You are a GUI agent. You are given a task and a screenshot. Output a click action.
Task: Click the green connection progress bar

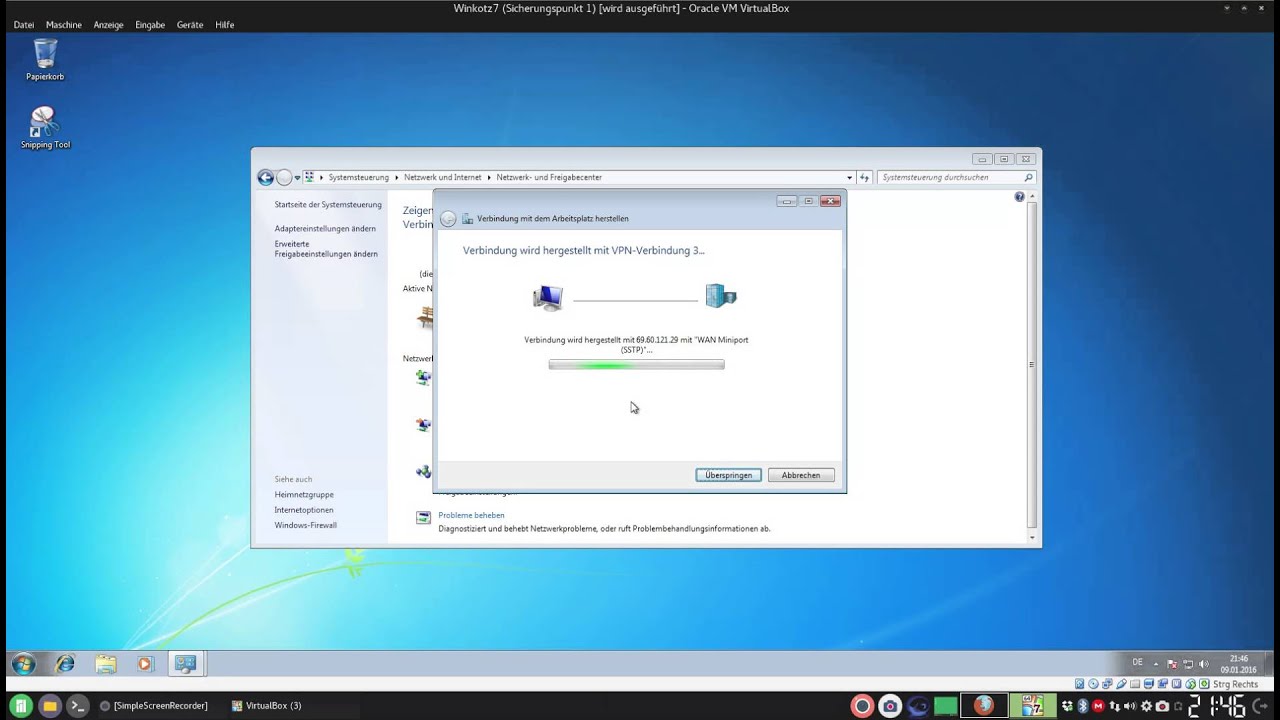point(636,365)
